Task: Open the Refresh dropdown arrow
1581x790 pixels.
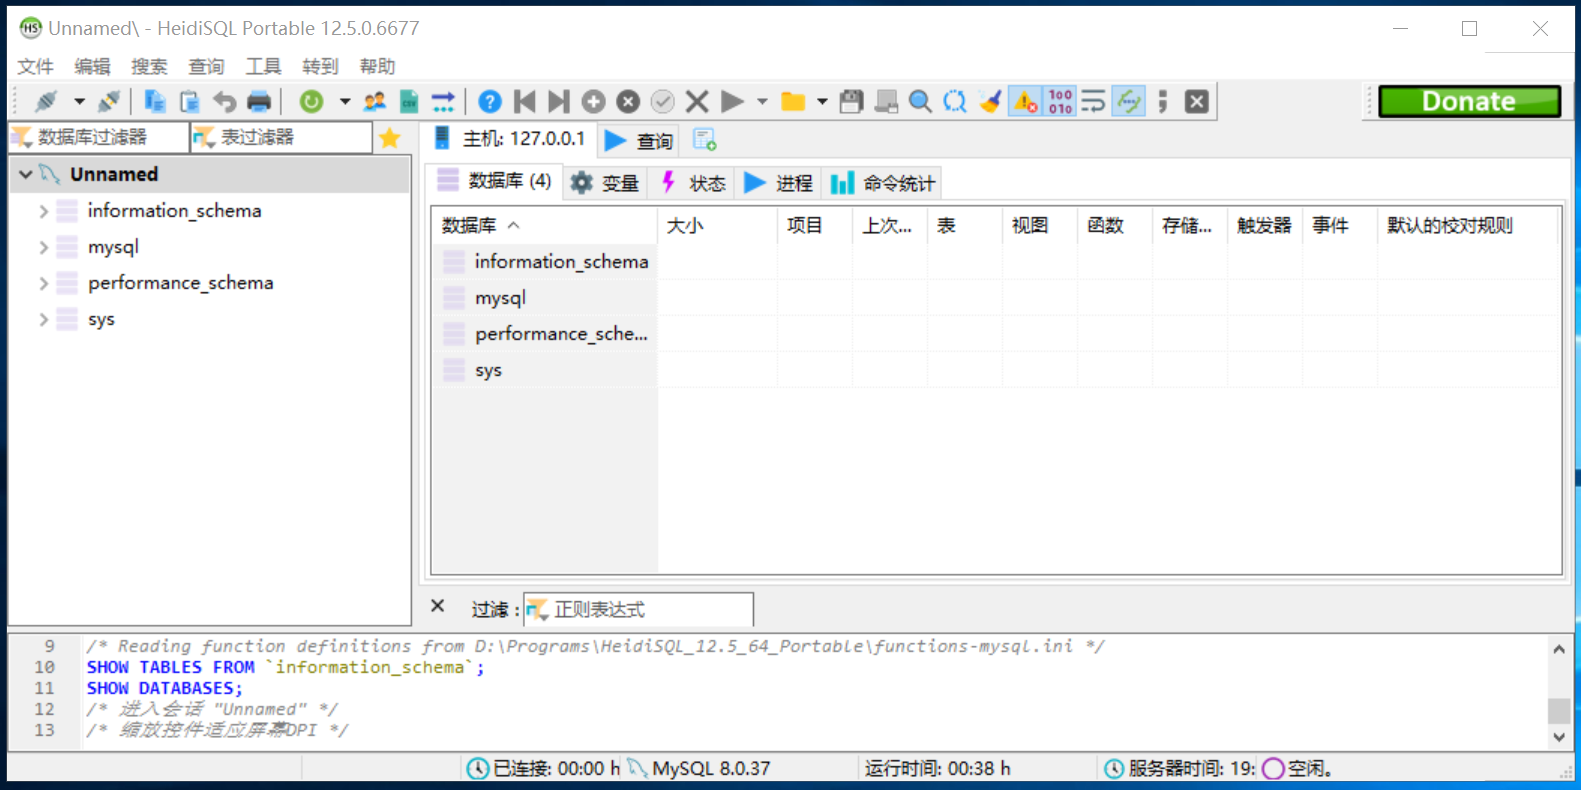Action: (x=345, y=101)
